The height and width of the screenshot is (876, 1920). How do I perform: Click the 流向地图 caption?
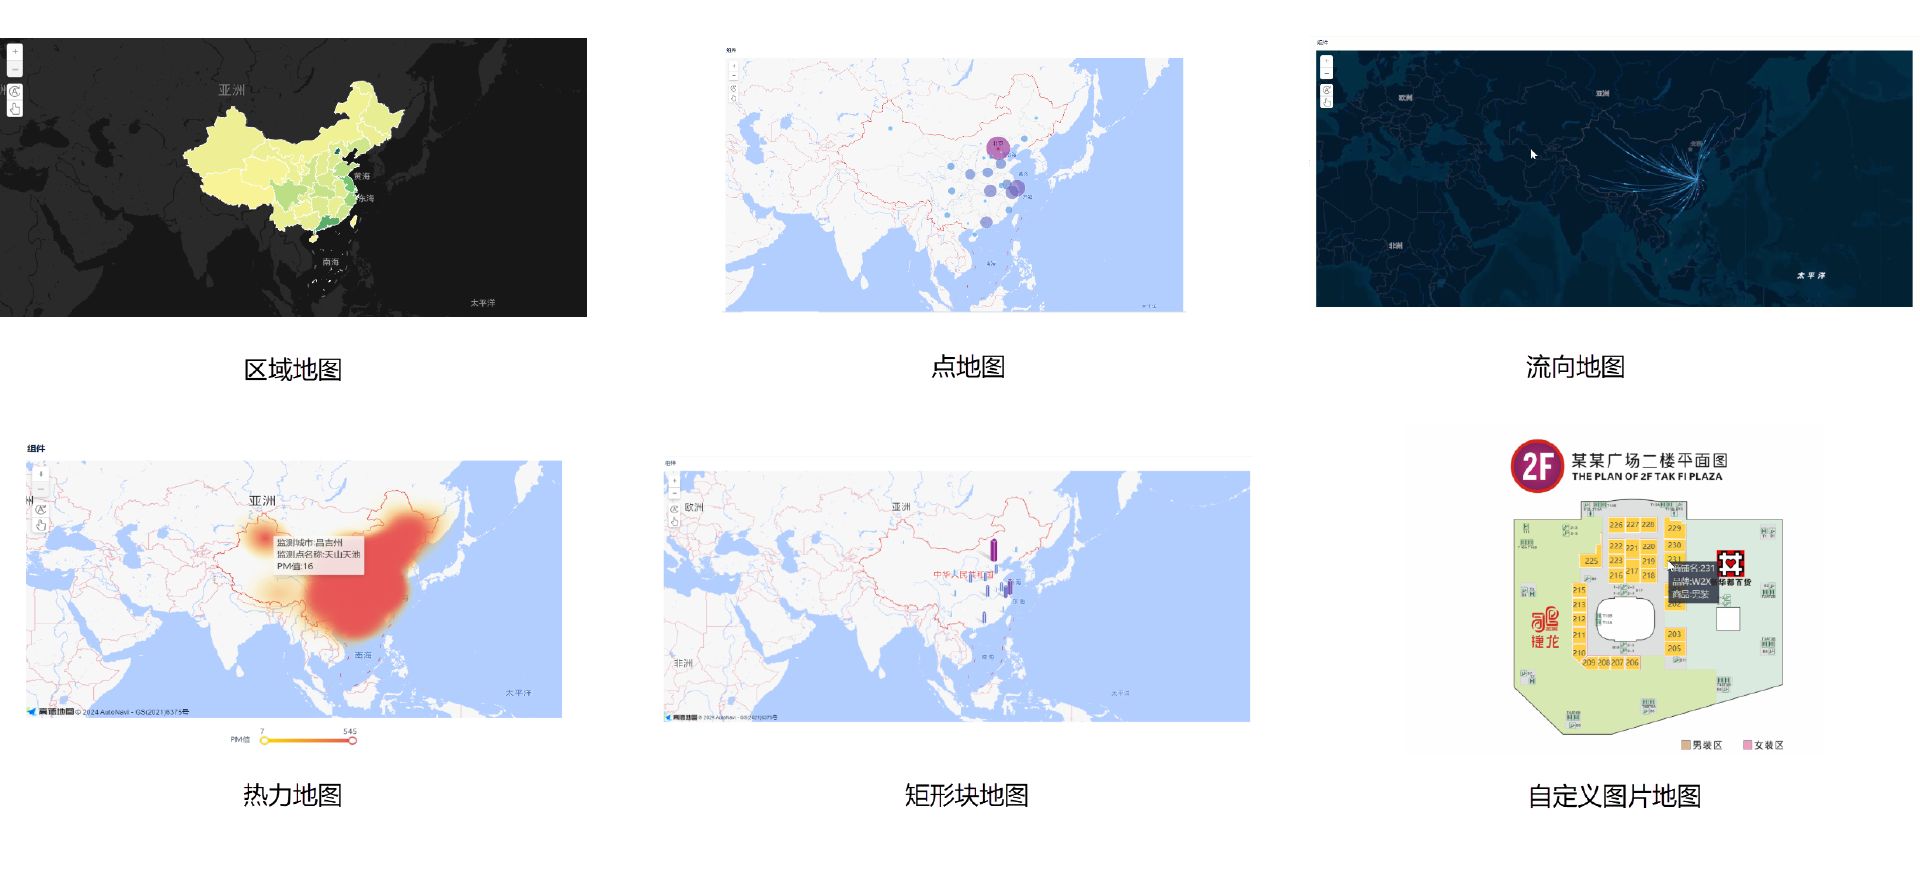pos(1575,366)
